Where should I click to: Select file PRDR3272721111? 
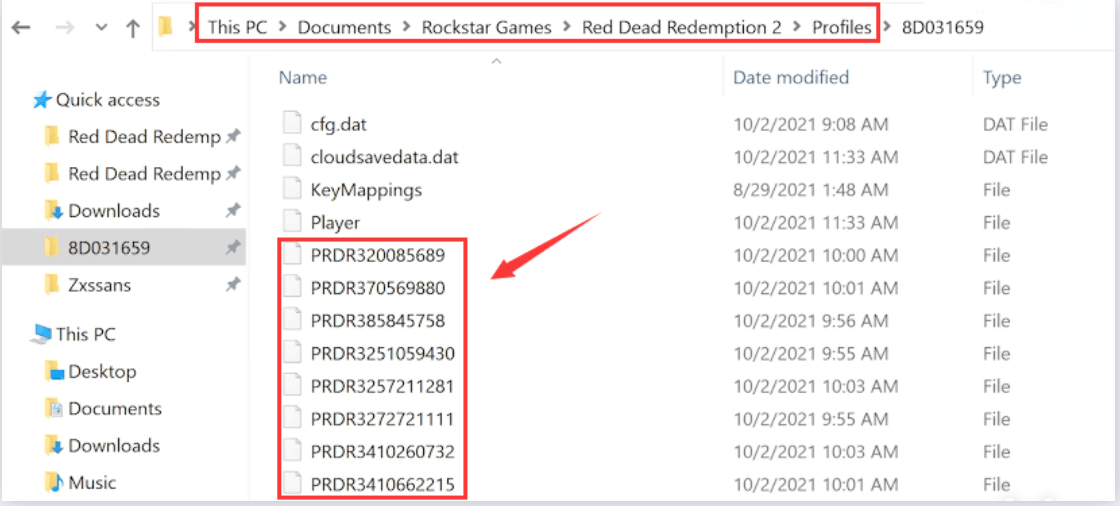[x=382, y=419]
